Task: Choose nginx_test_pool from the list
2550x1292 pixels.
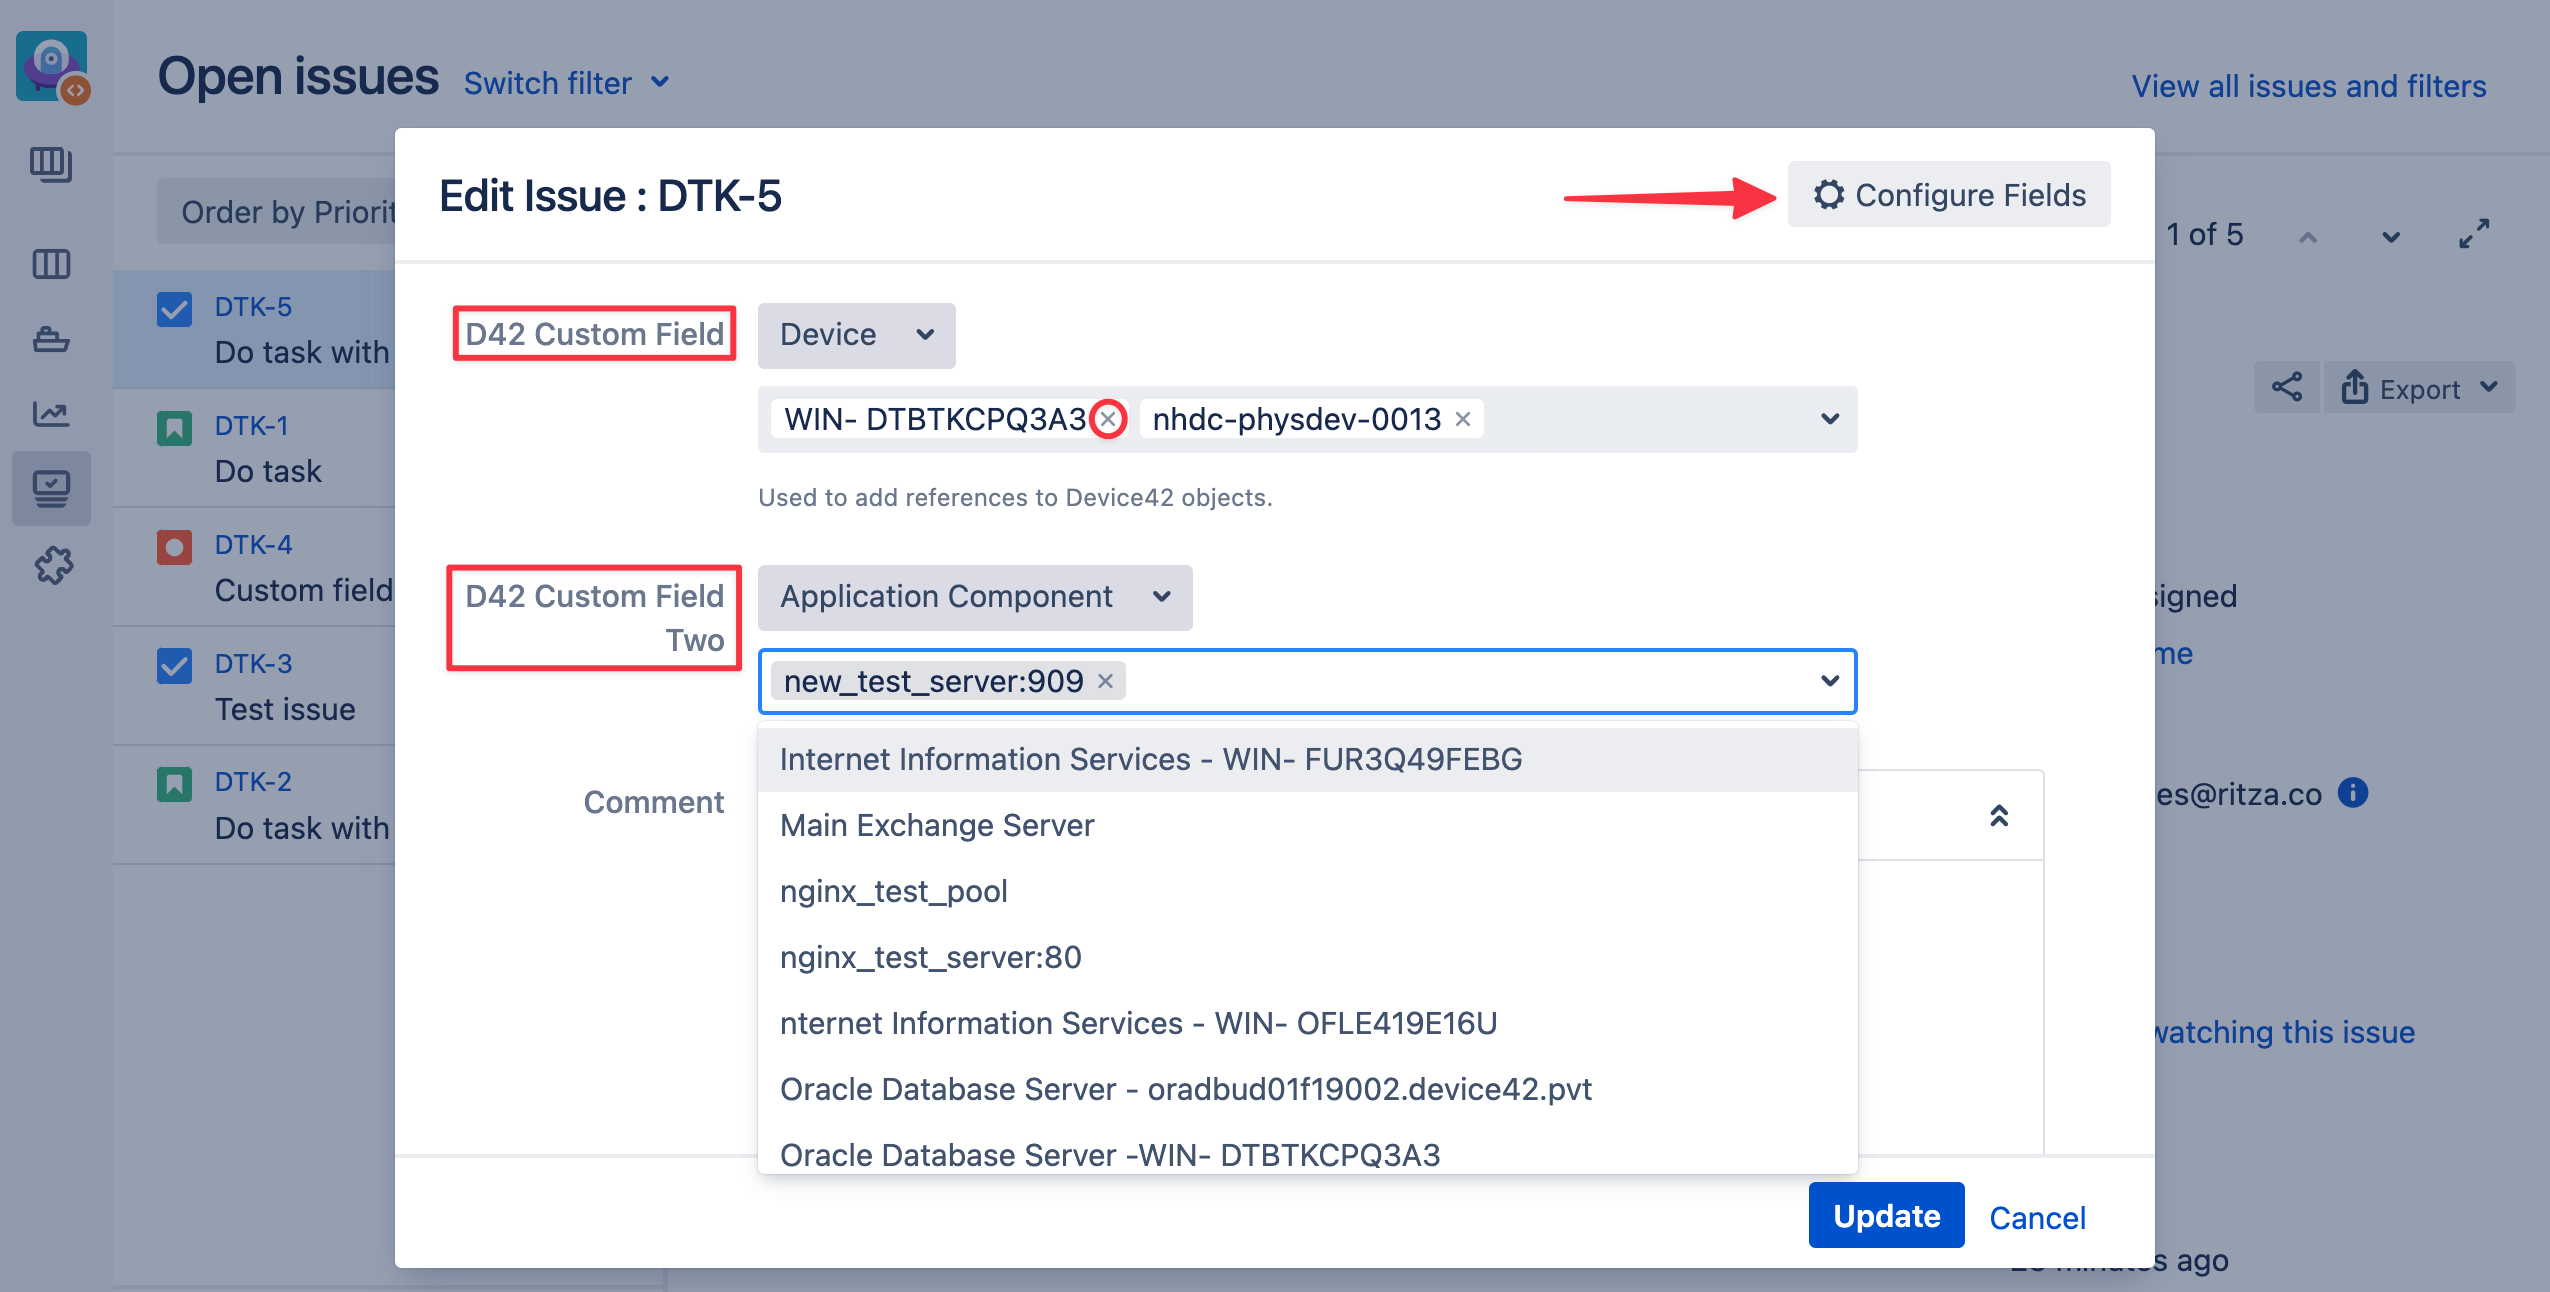Action: pos(893,891)
